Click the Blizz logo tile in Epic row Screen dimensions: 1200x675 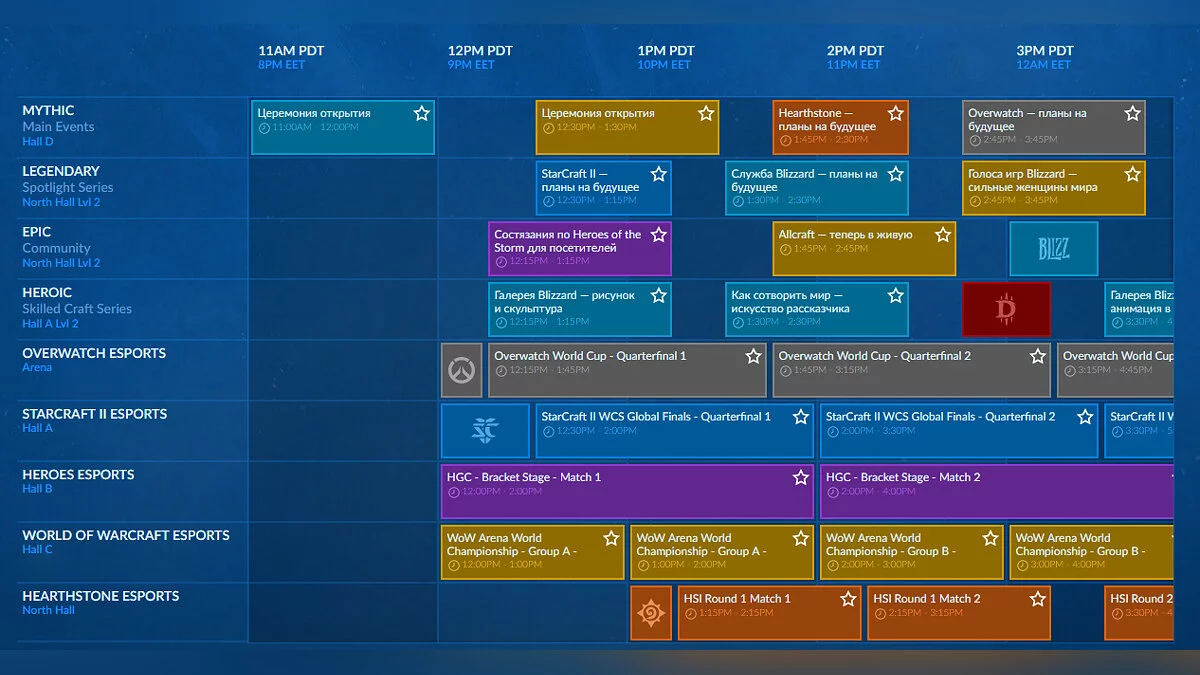1054,249
